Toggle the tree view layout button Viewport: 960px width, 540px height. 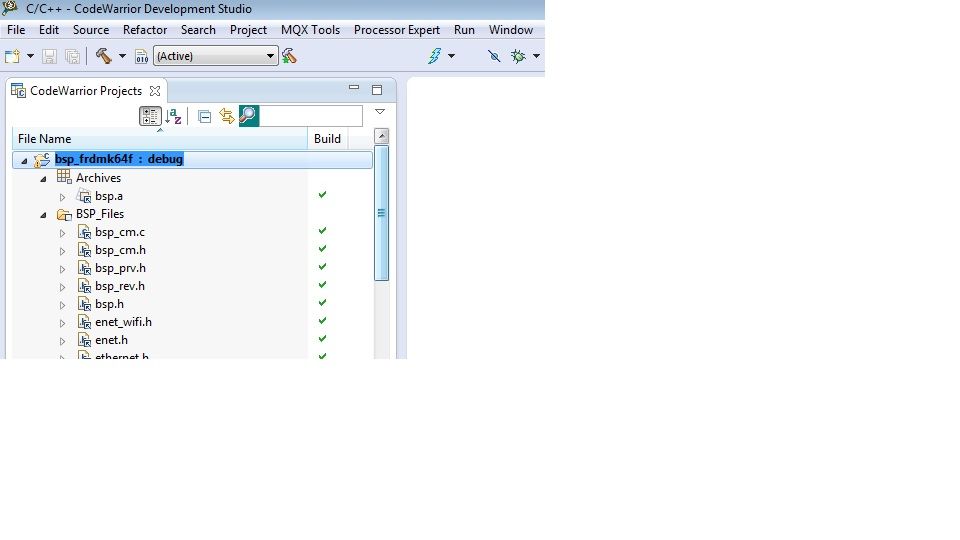(x=150, y=116)
